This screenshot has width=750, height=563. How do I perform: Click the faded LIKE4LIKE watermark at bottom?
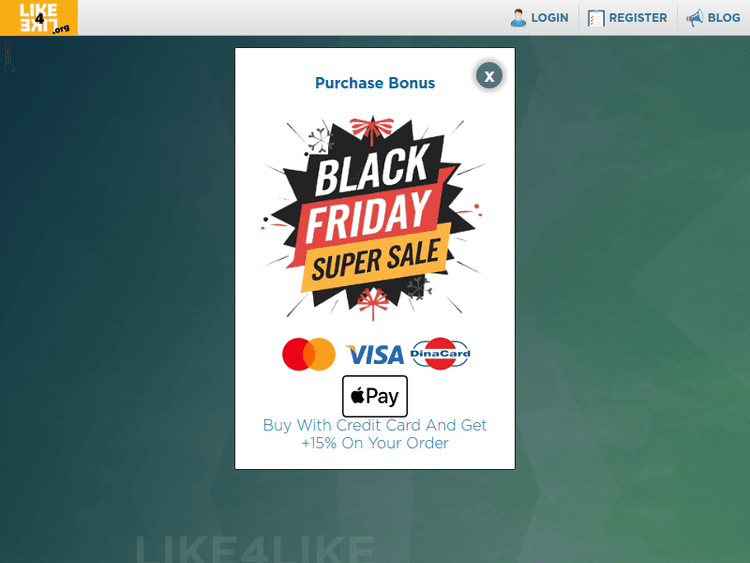pyautogui.click(x=255, y=549)
